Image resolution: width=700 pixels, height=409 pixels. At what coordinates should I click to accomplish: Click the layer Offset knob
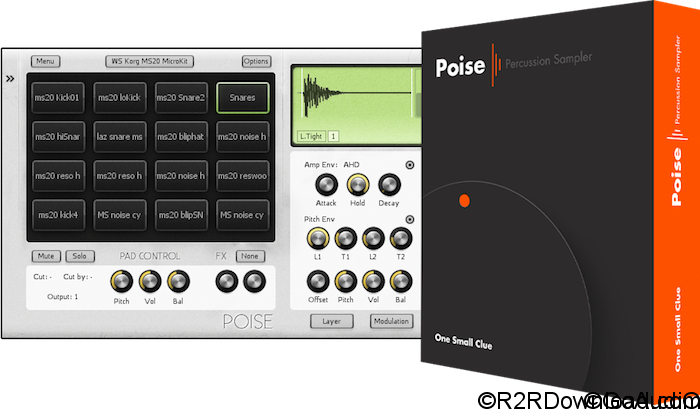(x=318, y=281)
